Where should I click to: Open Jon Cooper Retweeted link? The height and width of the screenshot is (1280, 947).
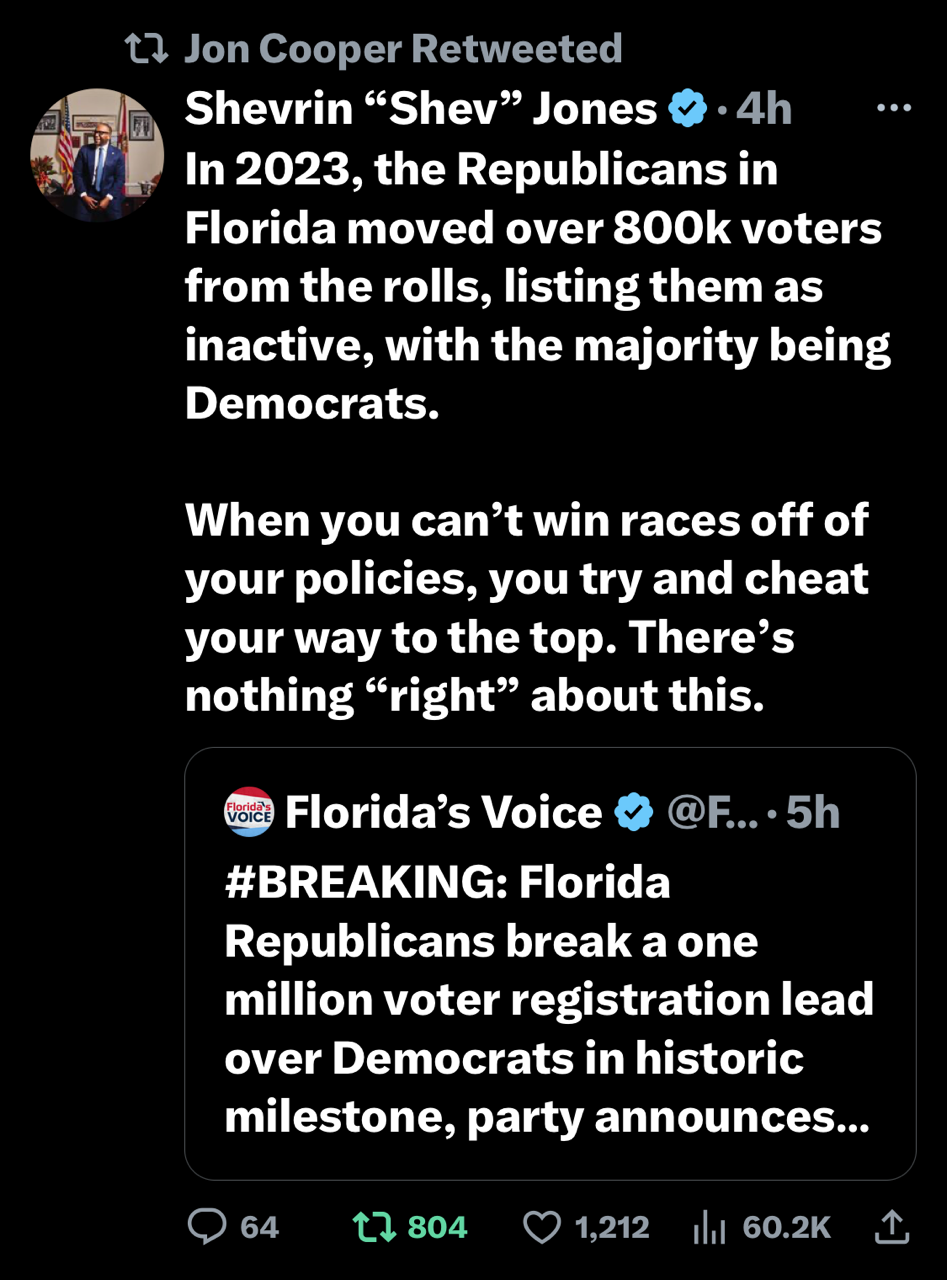(x=403, y=48)
